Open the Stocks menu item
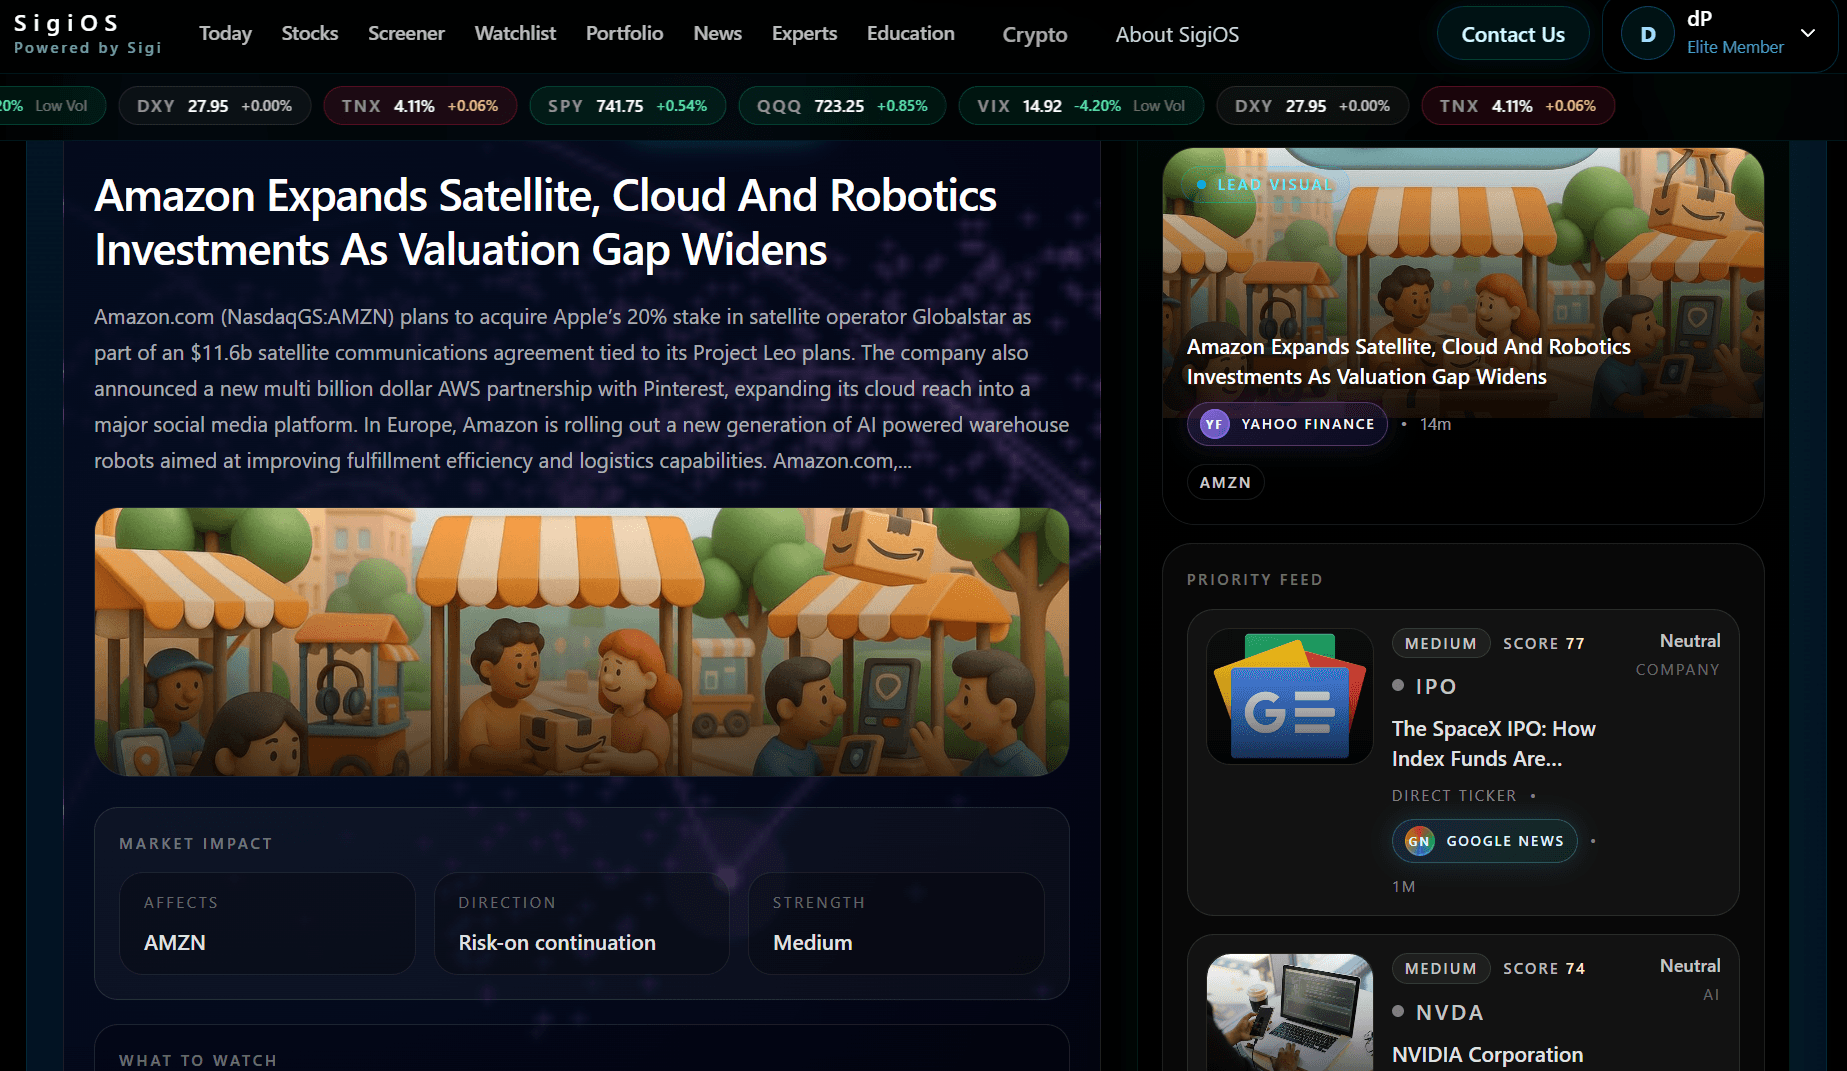 [310, 33]
